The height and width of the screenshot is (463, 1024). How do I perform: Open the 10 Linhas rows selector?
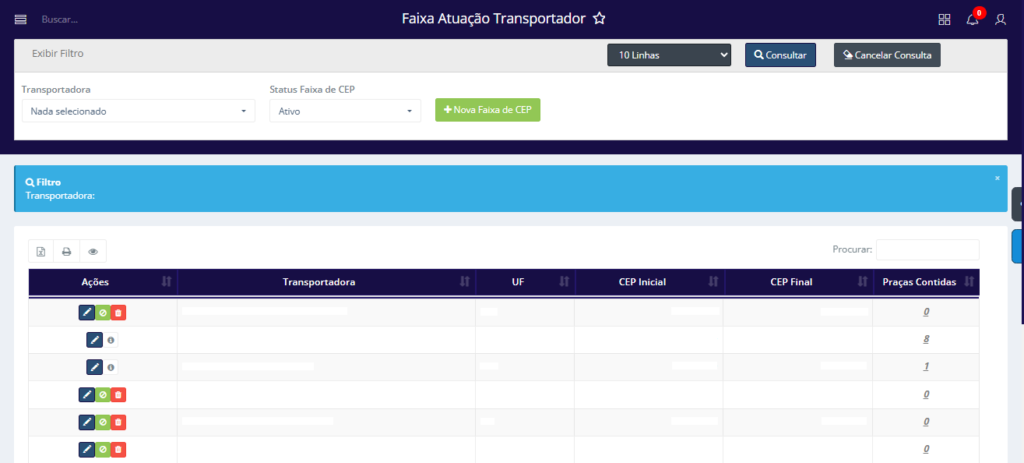[669, 56]
